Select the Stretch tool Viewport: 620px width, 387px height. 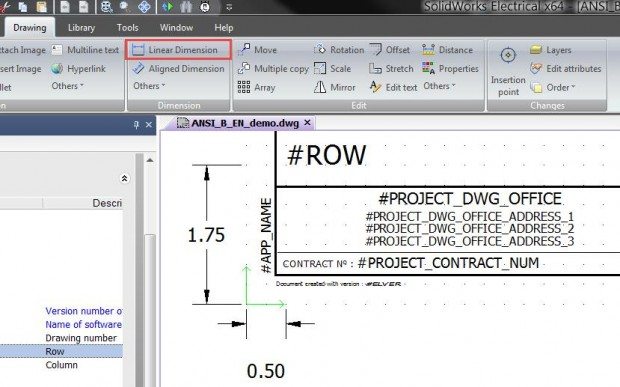click(391, 69)
